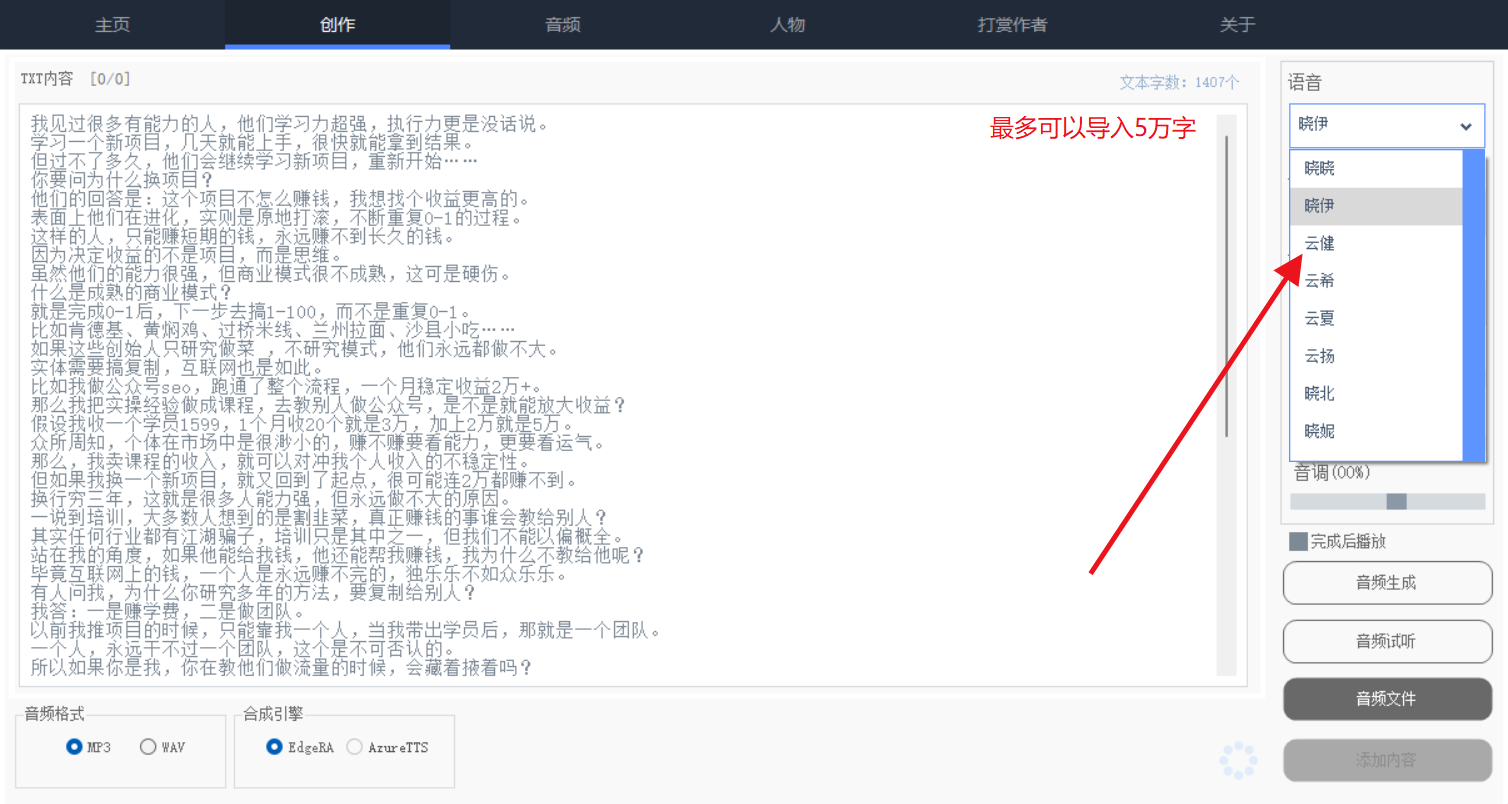Select voice 晓晓 from the list

[1376, 168]
